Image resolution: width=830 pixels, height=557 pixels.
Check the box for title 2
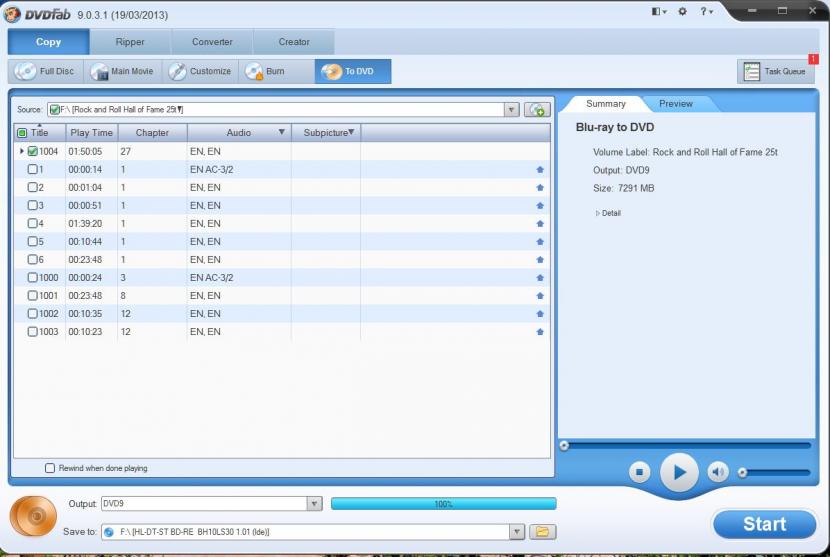tap(32, 187)
